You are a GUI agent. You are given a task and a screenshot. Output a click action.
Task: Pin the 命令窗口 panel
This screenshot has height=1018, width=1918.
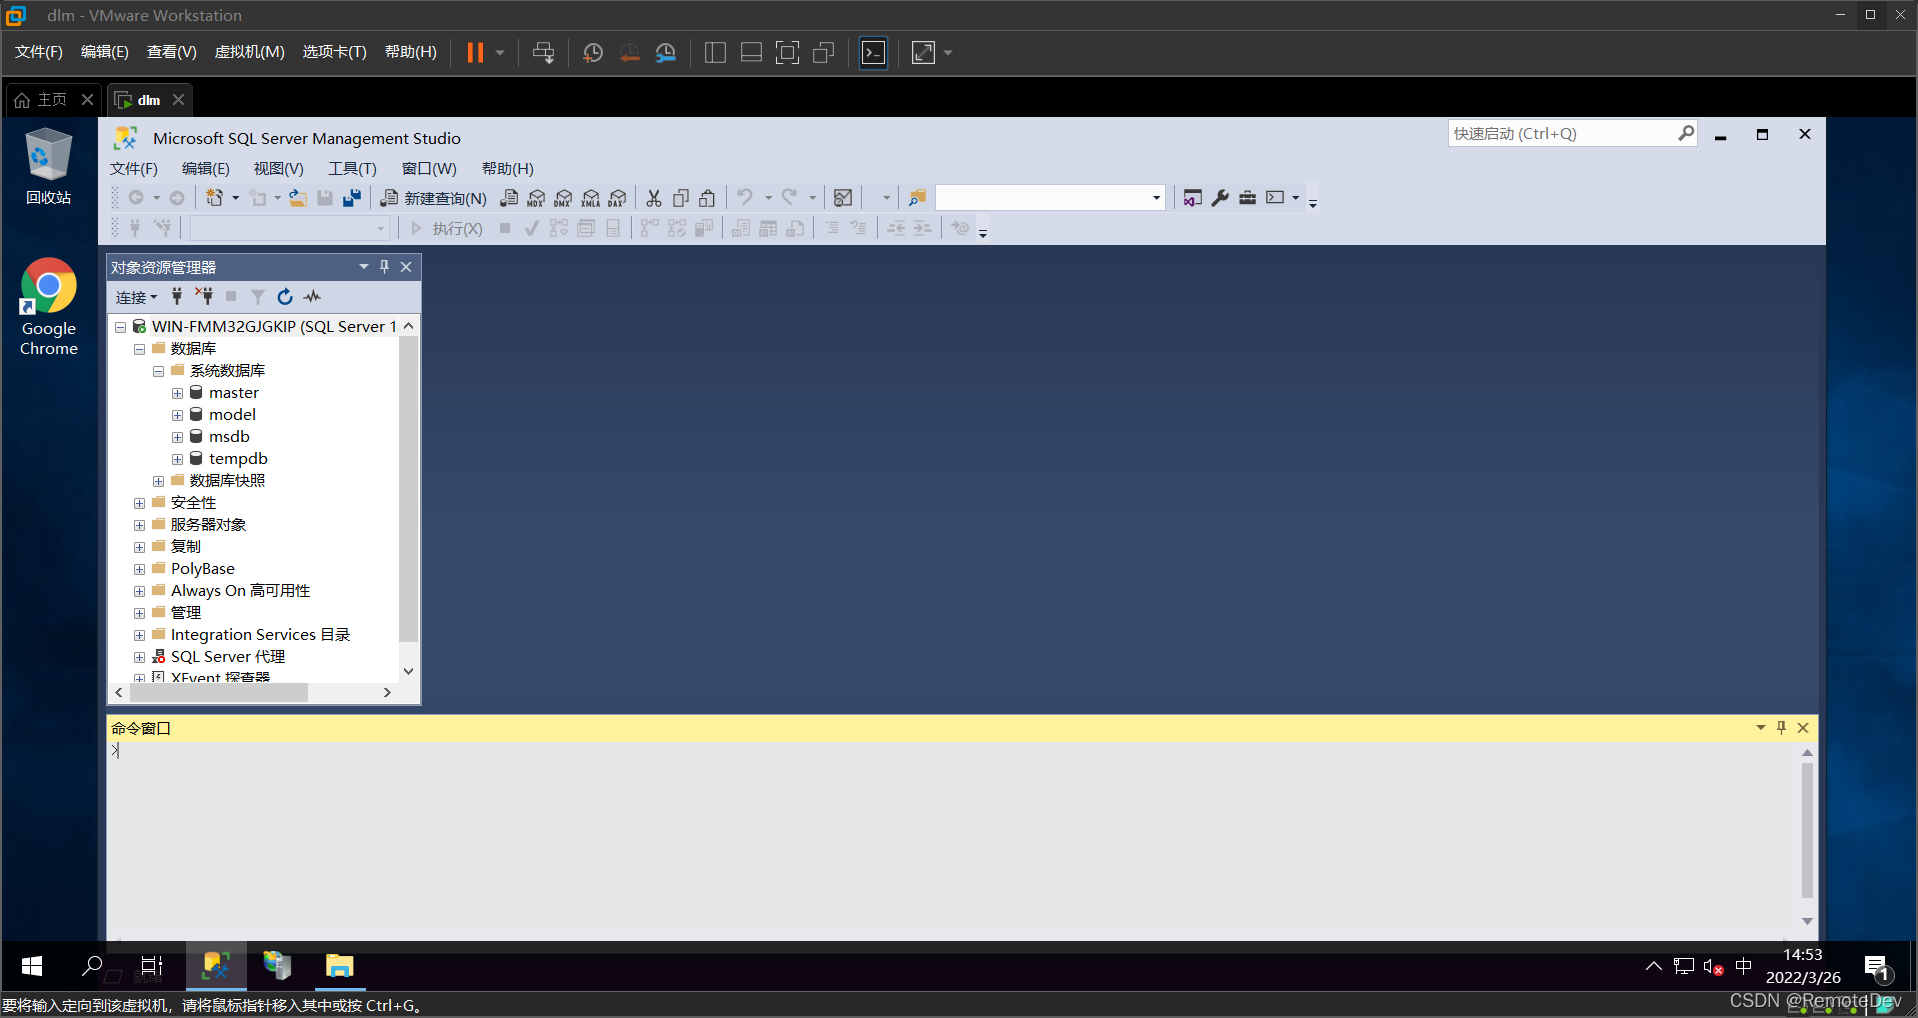click(x=1781, y=728)
